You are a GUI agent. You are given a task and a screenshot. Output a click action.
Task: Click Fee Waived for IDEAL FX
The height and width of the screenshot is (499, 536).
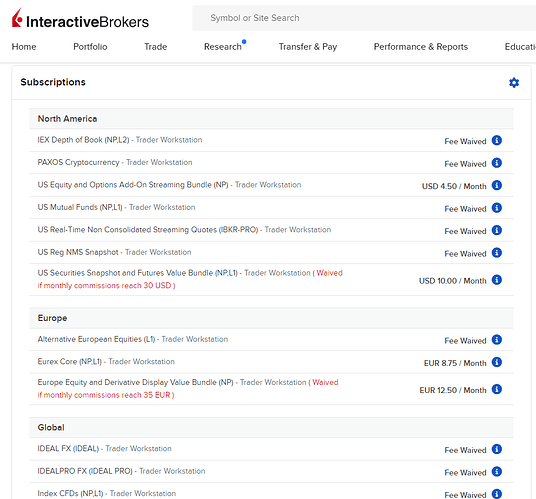[x=465, y=450]
